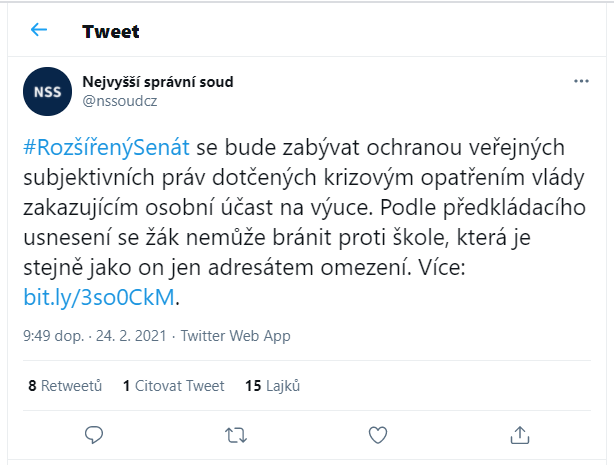
Task: Reply with the speech bubble icon
Action: tap(94, 435)
